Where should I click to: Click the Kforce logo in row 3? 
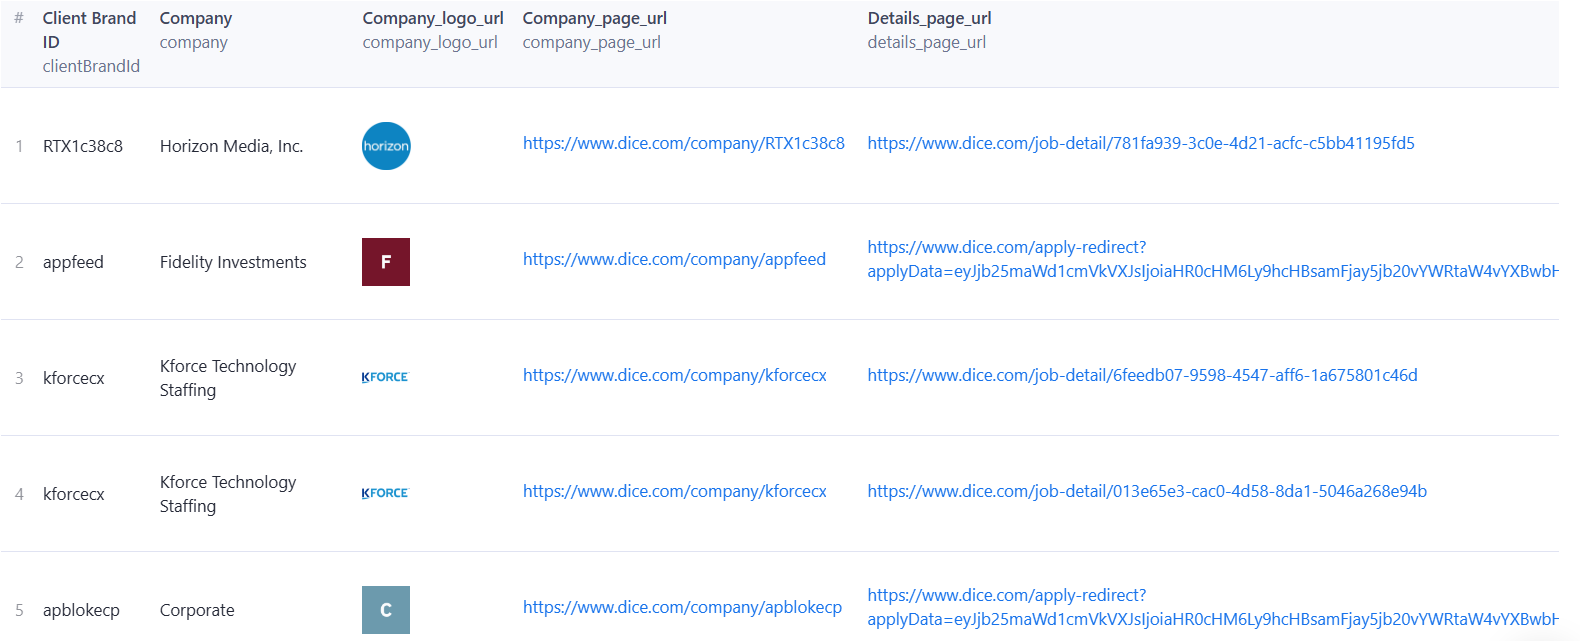[385, 377]
